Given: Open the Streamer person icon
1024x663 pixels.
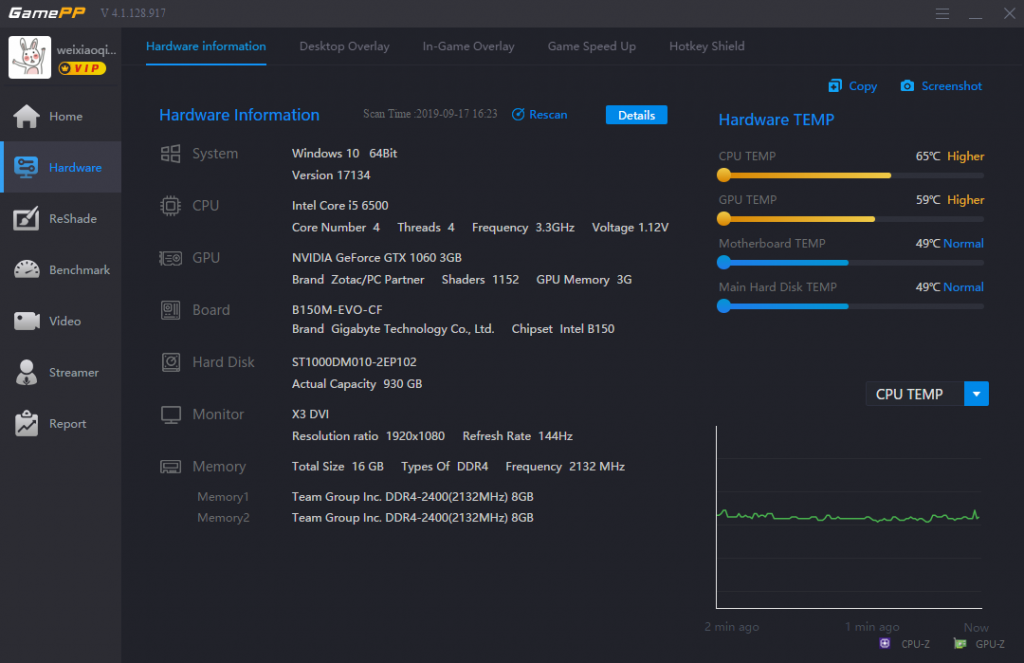Looking at the screenshot, I should point(26,372).
